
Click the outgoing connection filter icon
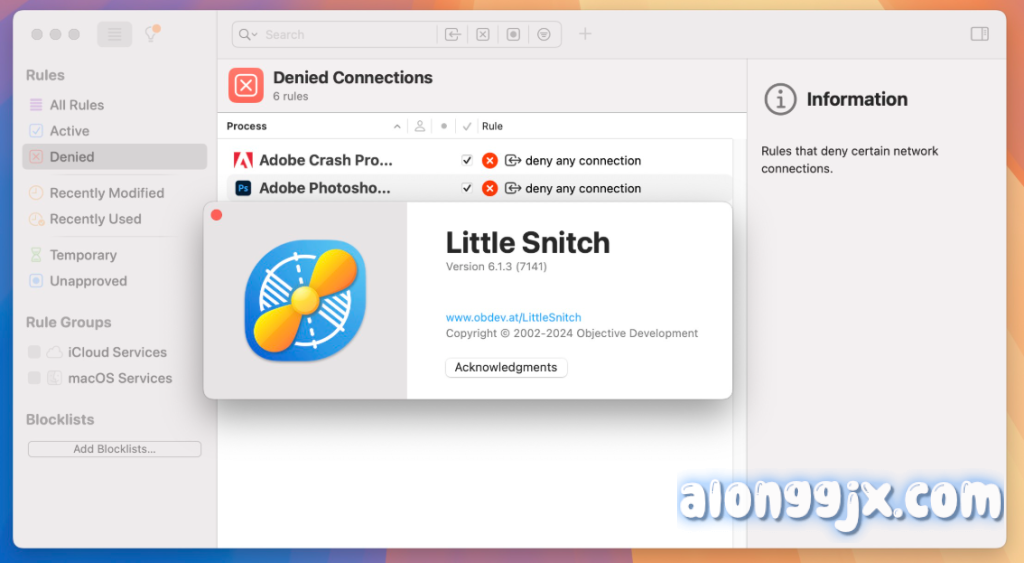[453, 34]
